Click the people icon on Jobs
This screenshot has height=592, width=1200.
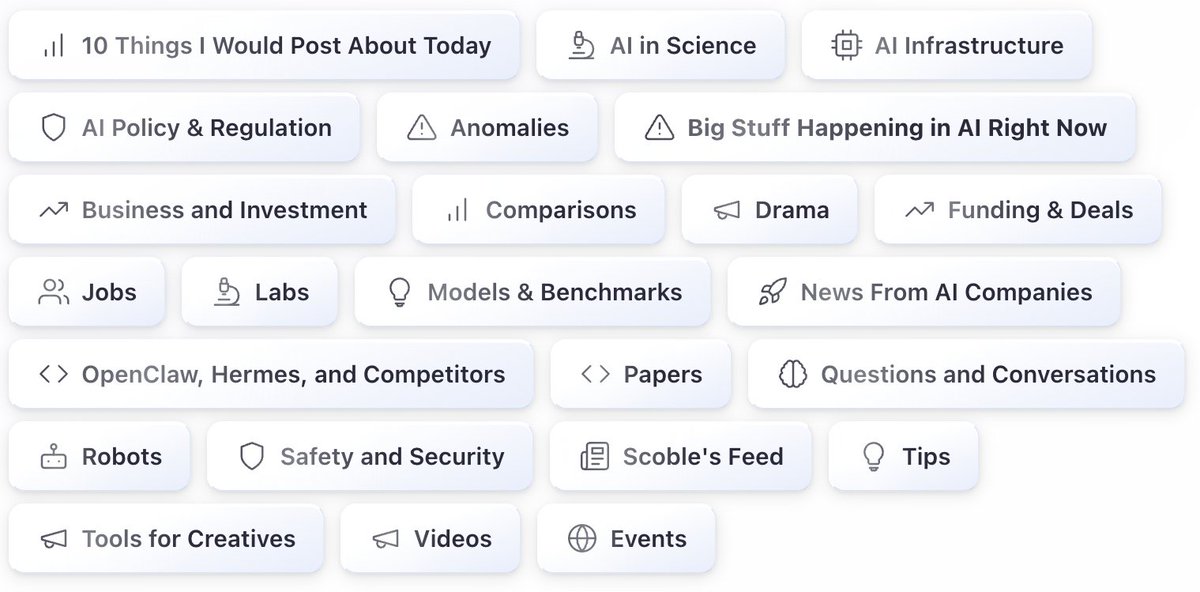click(x=53, y=292)
